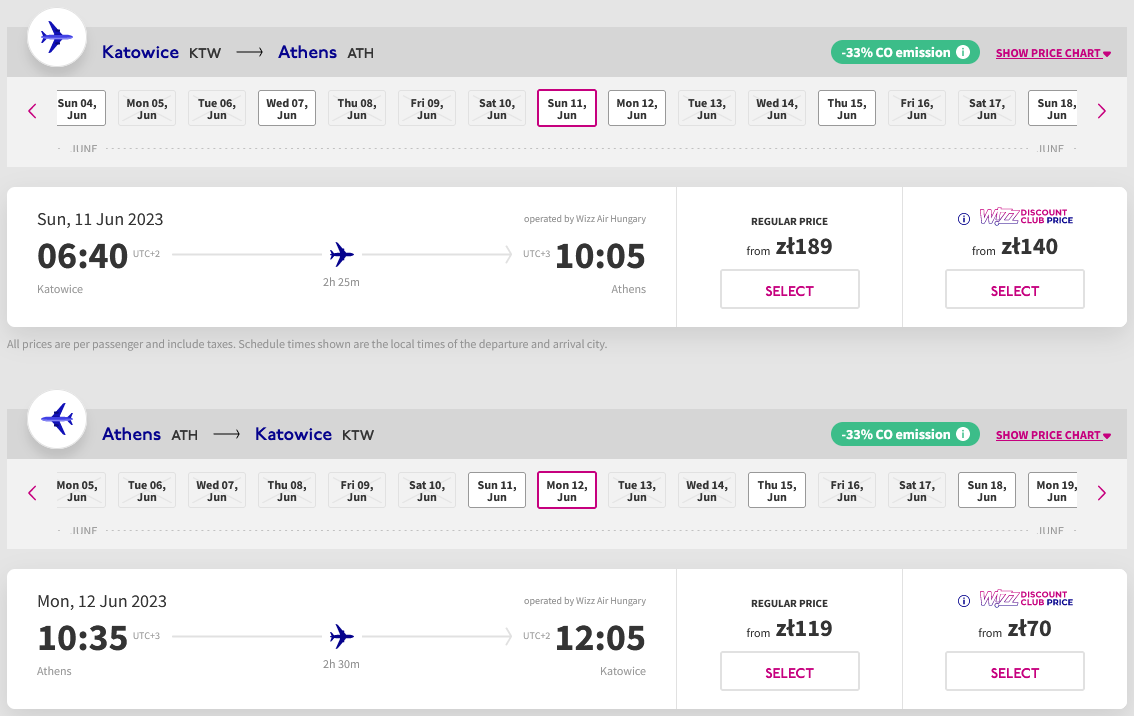Expand return Show Price Chart
The width and height of the screenshot is (1134, 716).
(x=1053, y=435)
